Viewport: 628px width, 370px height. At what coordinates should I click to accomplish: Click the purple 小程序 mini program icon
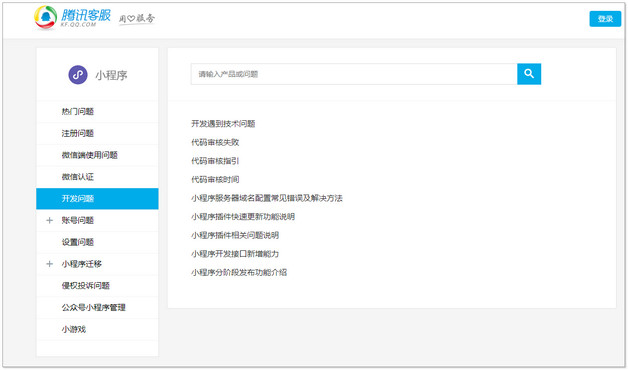(x=78, y=75)
